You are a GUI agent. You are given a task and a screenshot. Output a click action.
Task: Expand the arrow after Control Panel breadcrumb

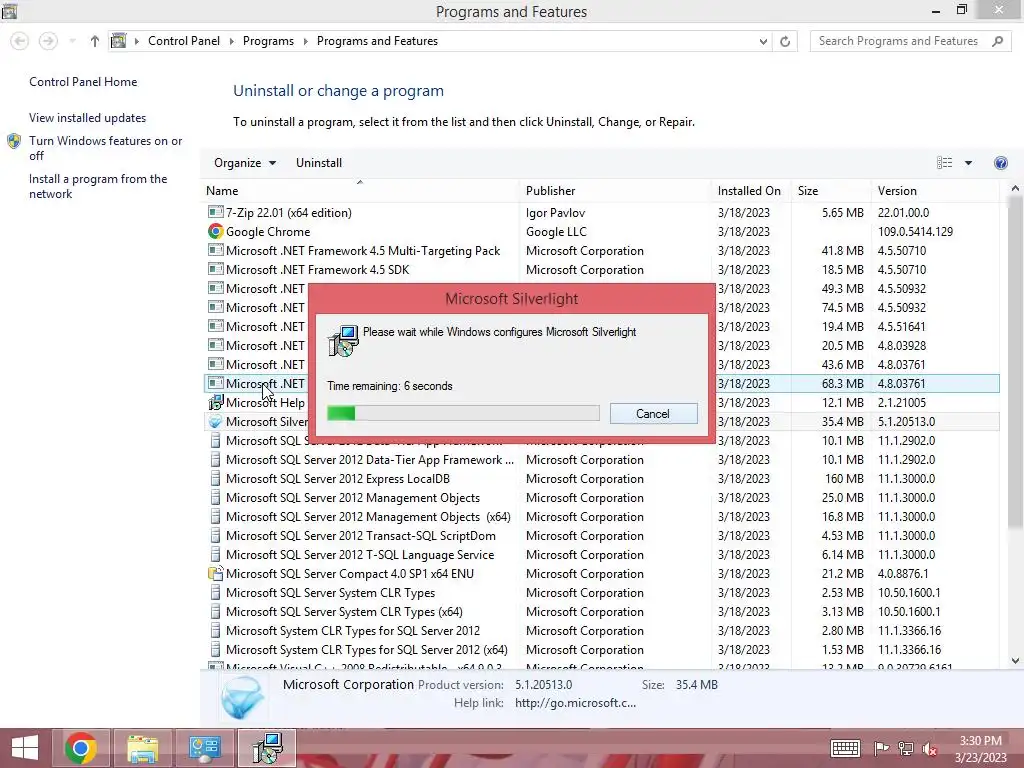231,41
